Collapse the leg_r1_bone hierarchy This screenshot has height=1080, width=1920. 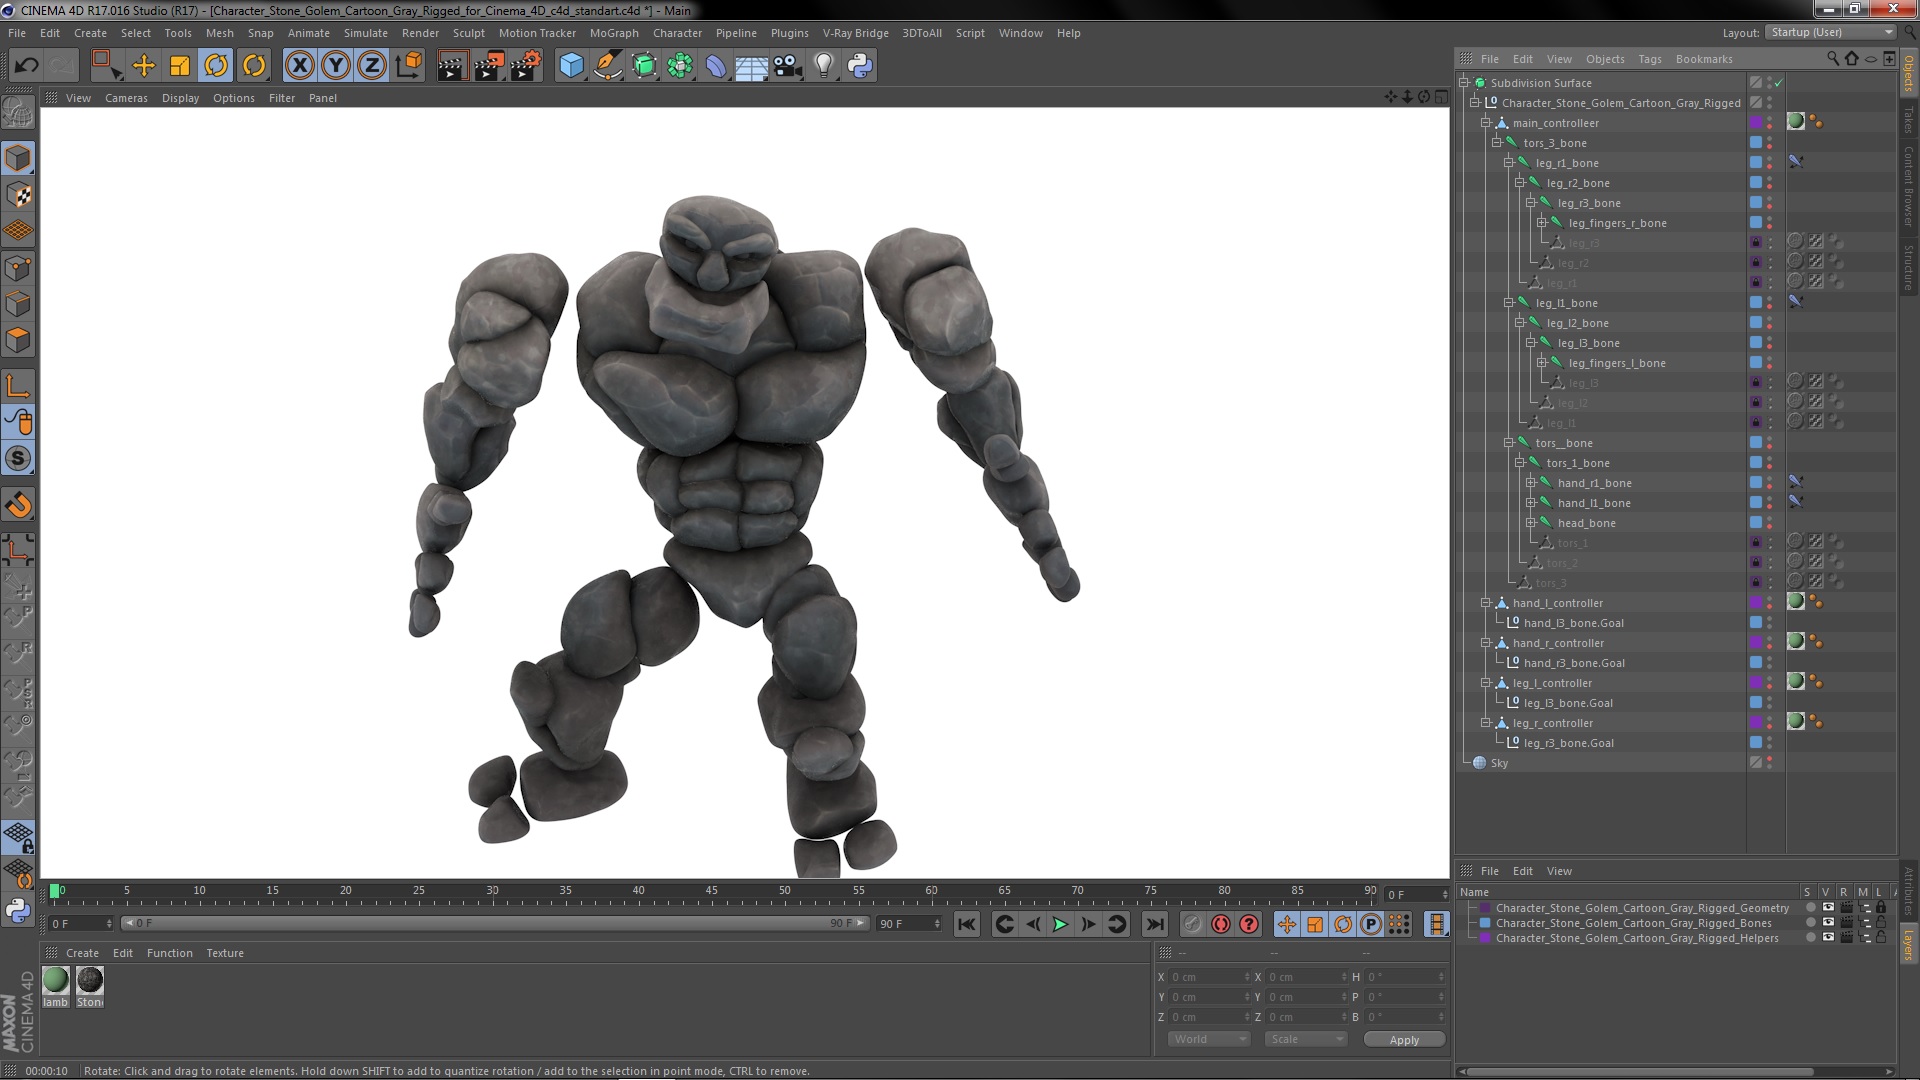(1508, 163)
